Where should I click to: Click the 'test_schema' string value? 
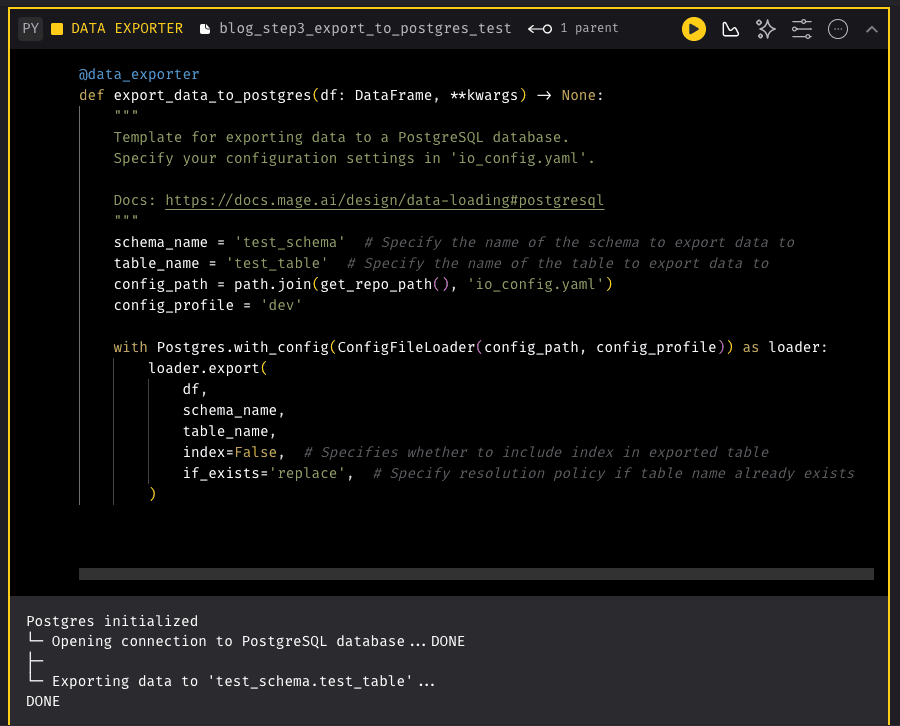[289, 242]
